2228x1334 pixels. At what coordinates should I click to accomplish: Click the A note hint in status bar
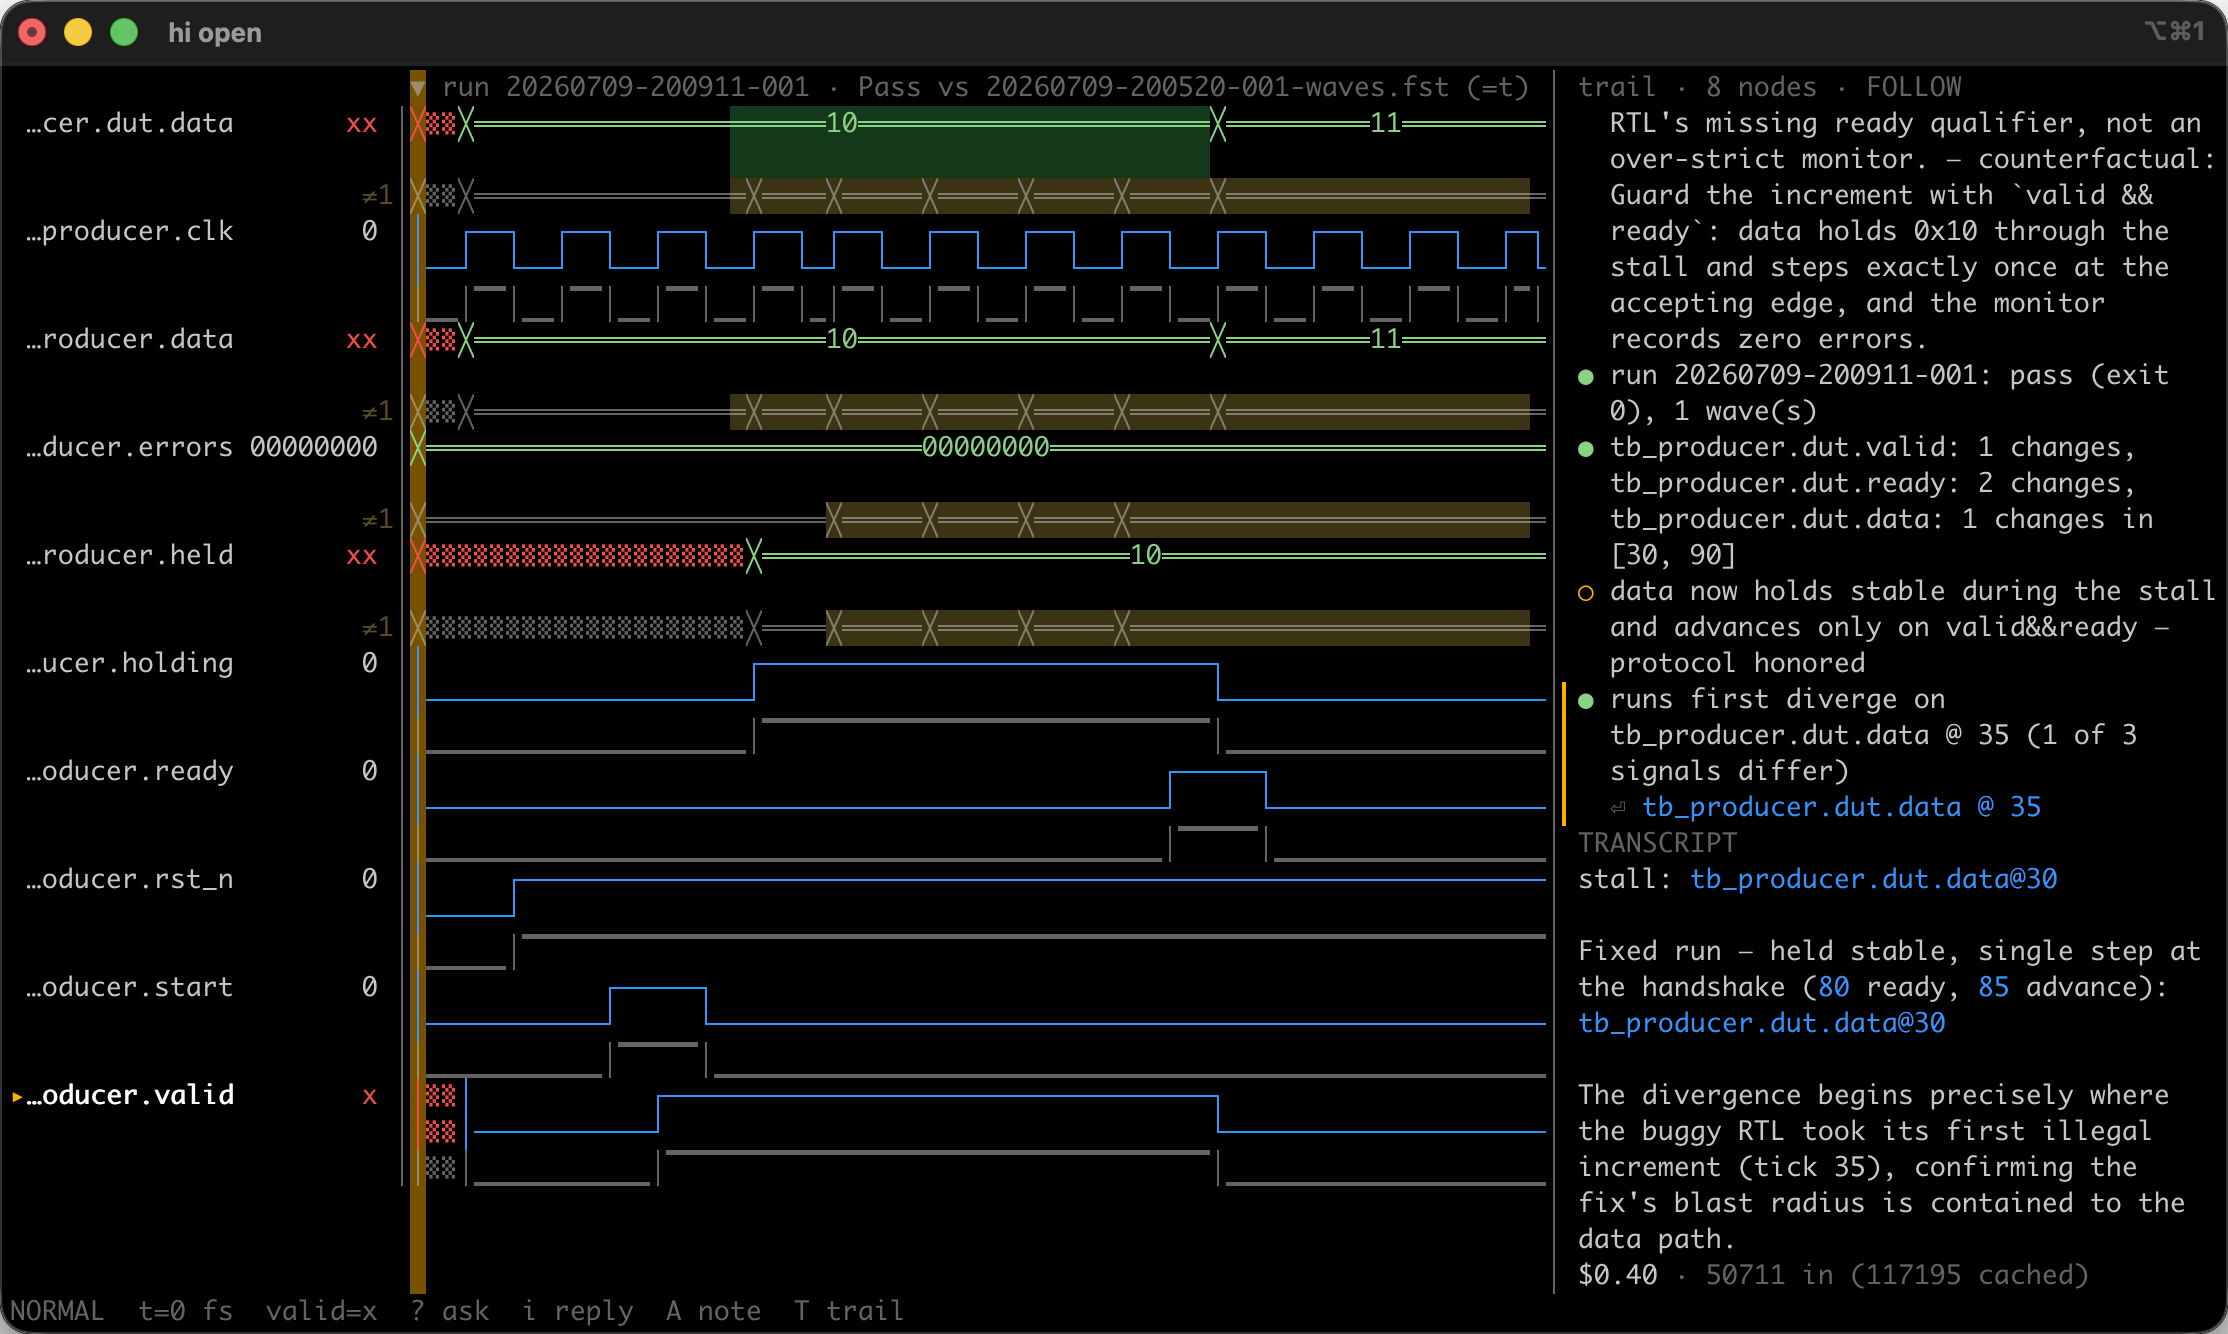(713, 1311)
